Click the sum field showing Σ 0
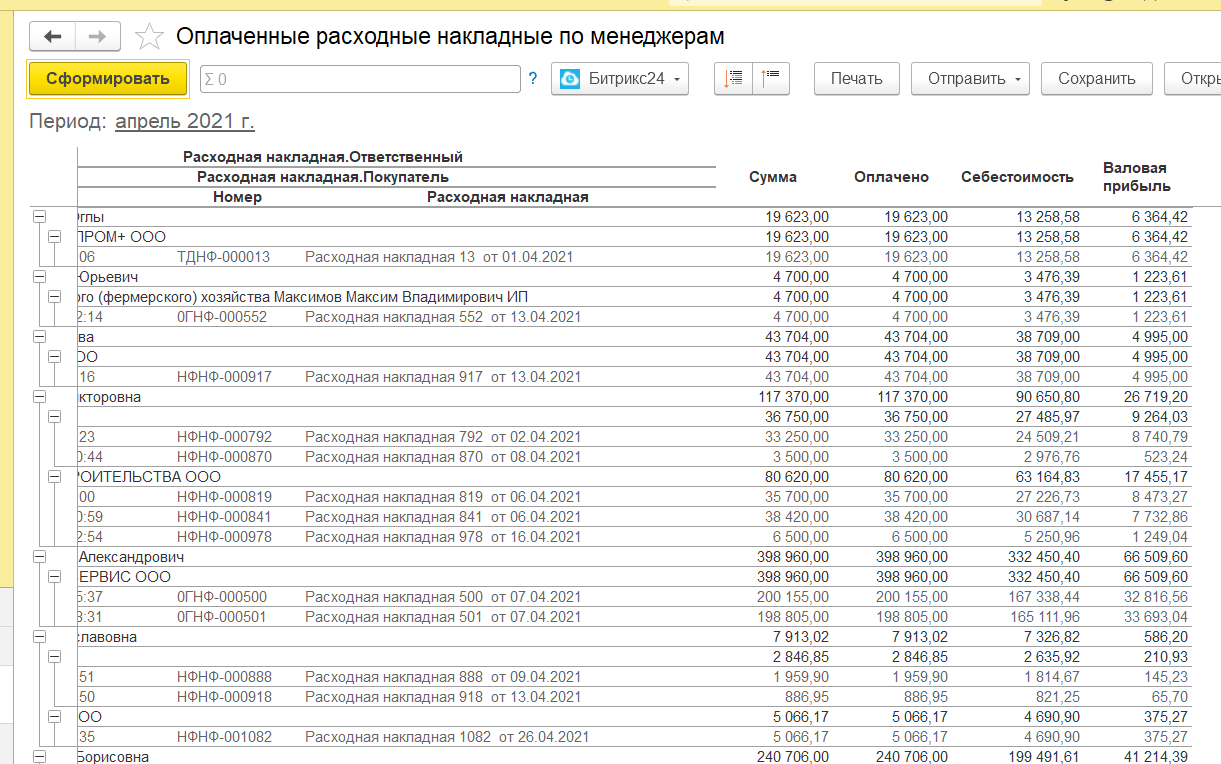1221x764 pixels. [x=360, y=79]
